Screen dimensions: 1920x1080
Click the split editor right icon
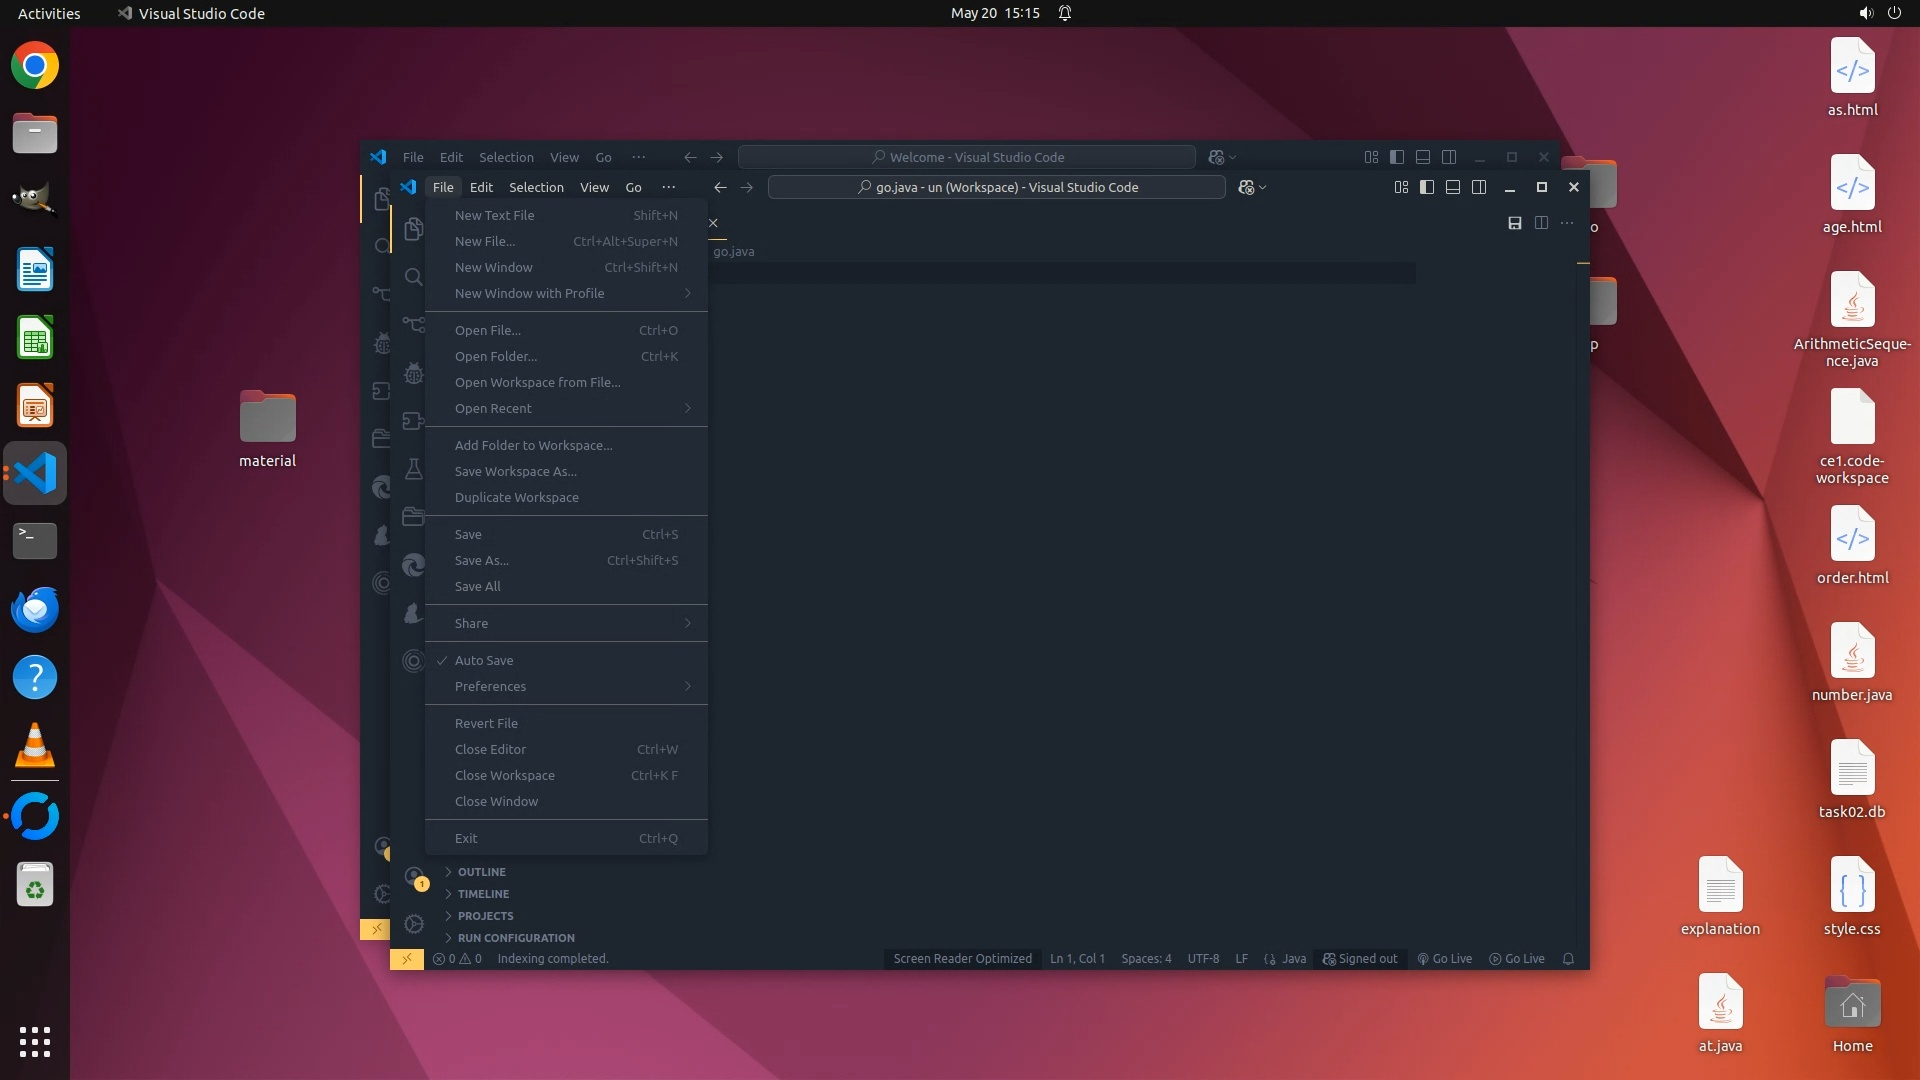point(1541,223)
